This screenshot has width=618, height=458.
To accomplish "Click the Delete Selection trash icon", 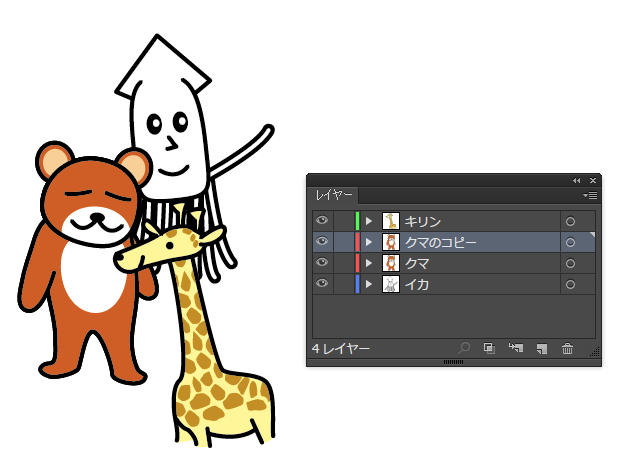I will 567,348.
